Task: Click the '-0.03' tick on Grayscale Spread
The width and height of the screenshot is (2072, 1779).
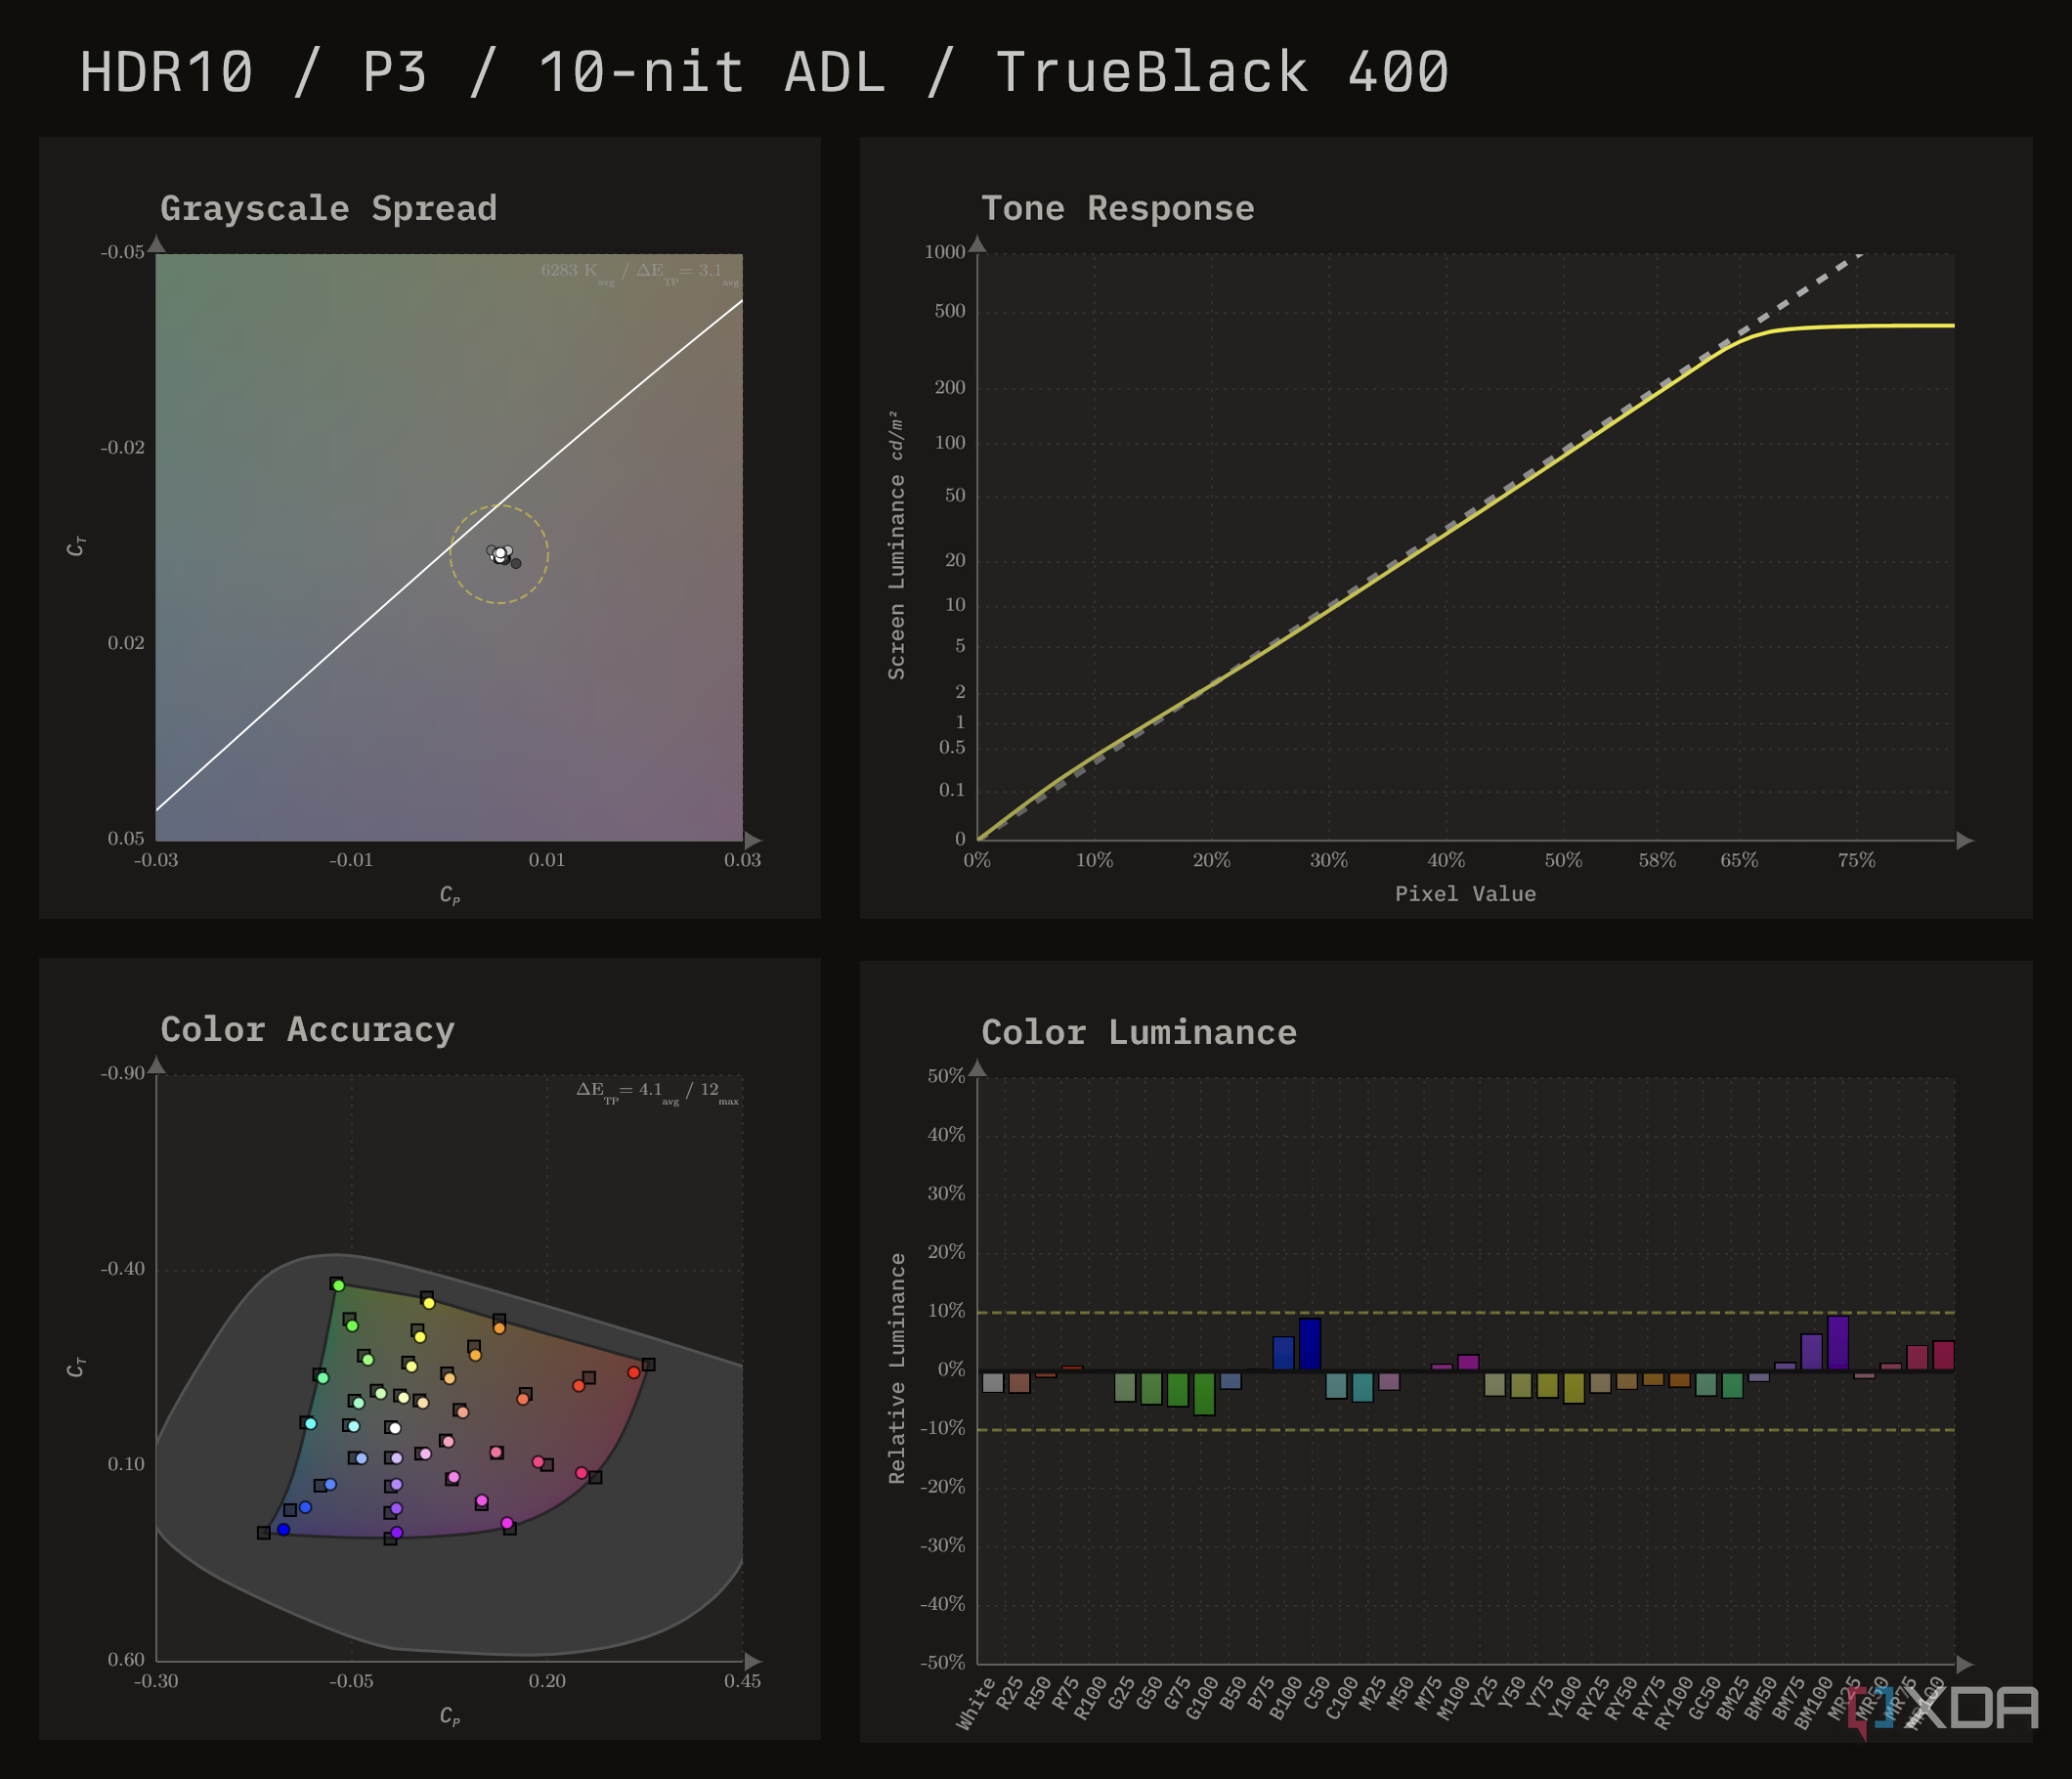Action: pyautogui.click(x=156, y=860)
